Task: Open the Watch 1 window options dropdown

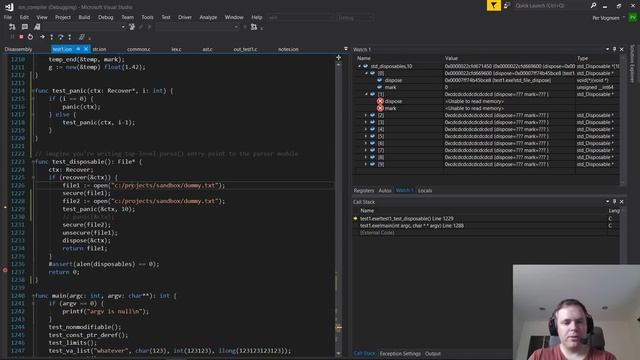Action: [607, 49]
